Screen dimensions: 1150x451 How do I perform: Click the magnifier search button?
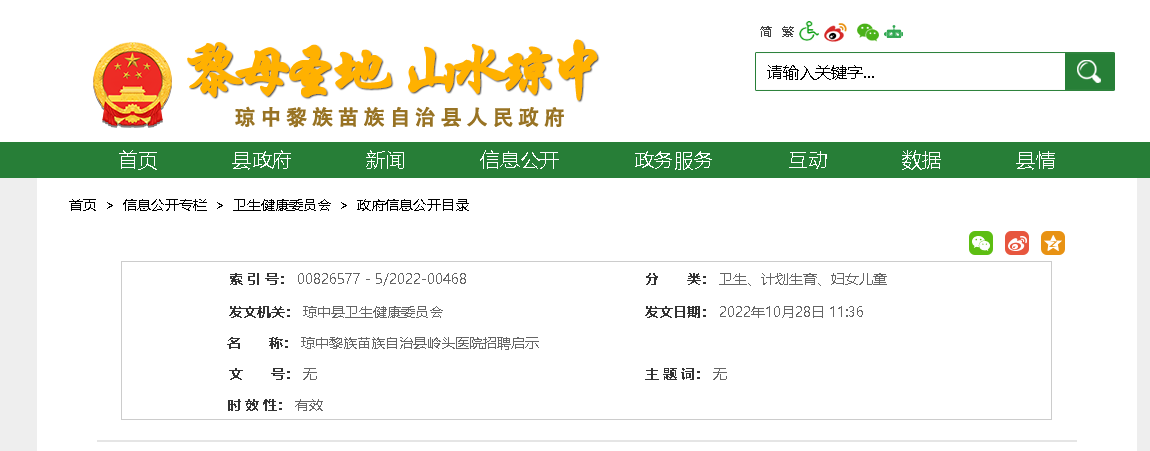pyautogui.click(x=1090, y=71)
